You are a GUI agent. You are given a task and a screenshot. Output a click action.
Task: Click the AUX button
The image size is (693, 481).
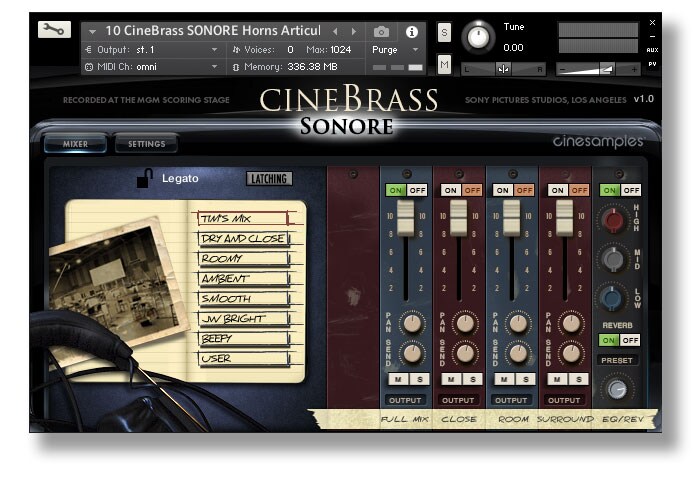tap(652, 50)
